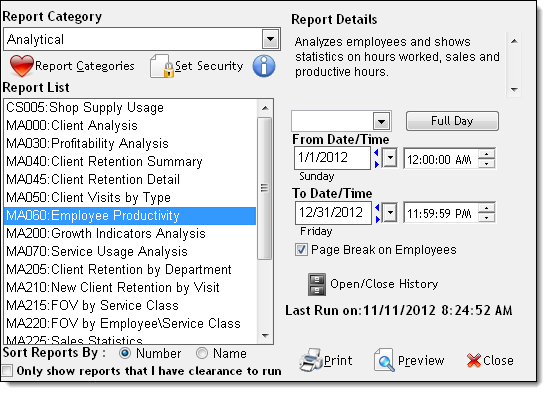The height and width of the screenshot is (393, 548).
Task: Click the From time field 12:00:00 AM
Action: tap(441, 159)
